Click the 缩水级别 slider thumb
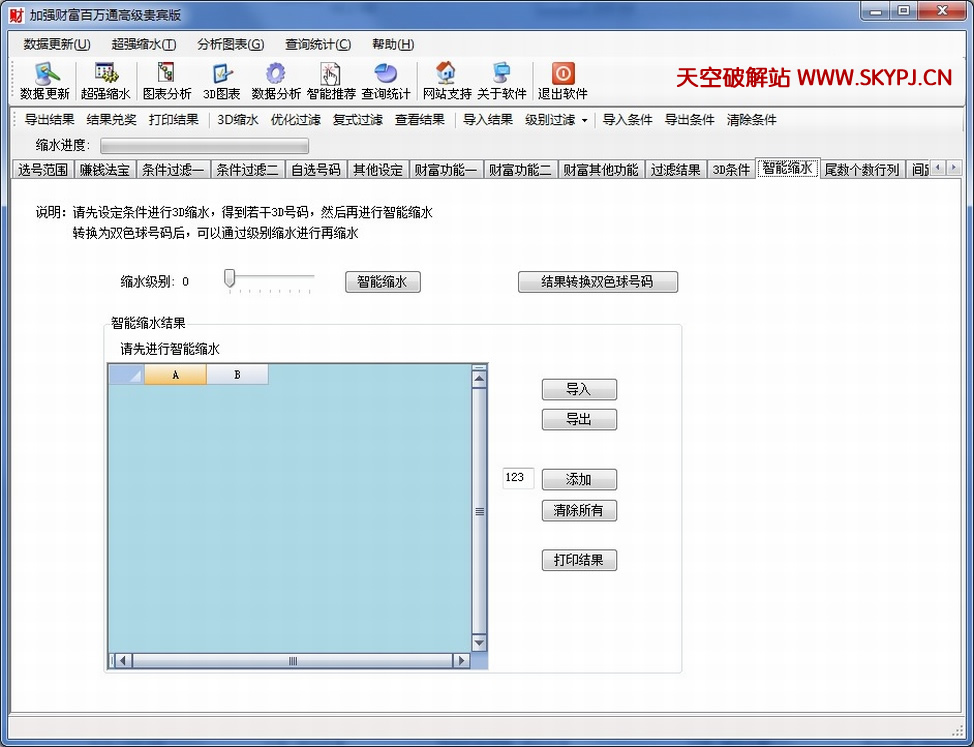 pyautogui.click(x=229, y=279)
